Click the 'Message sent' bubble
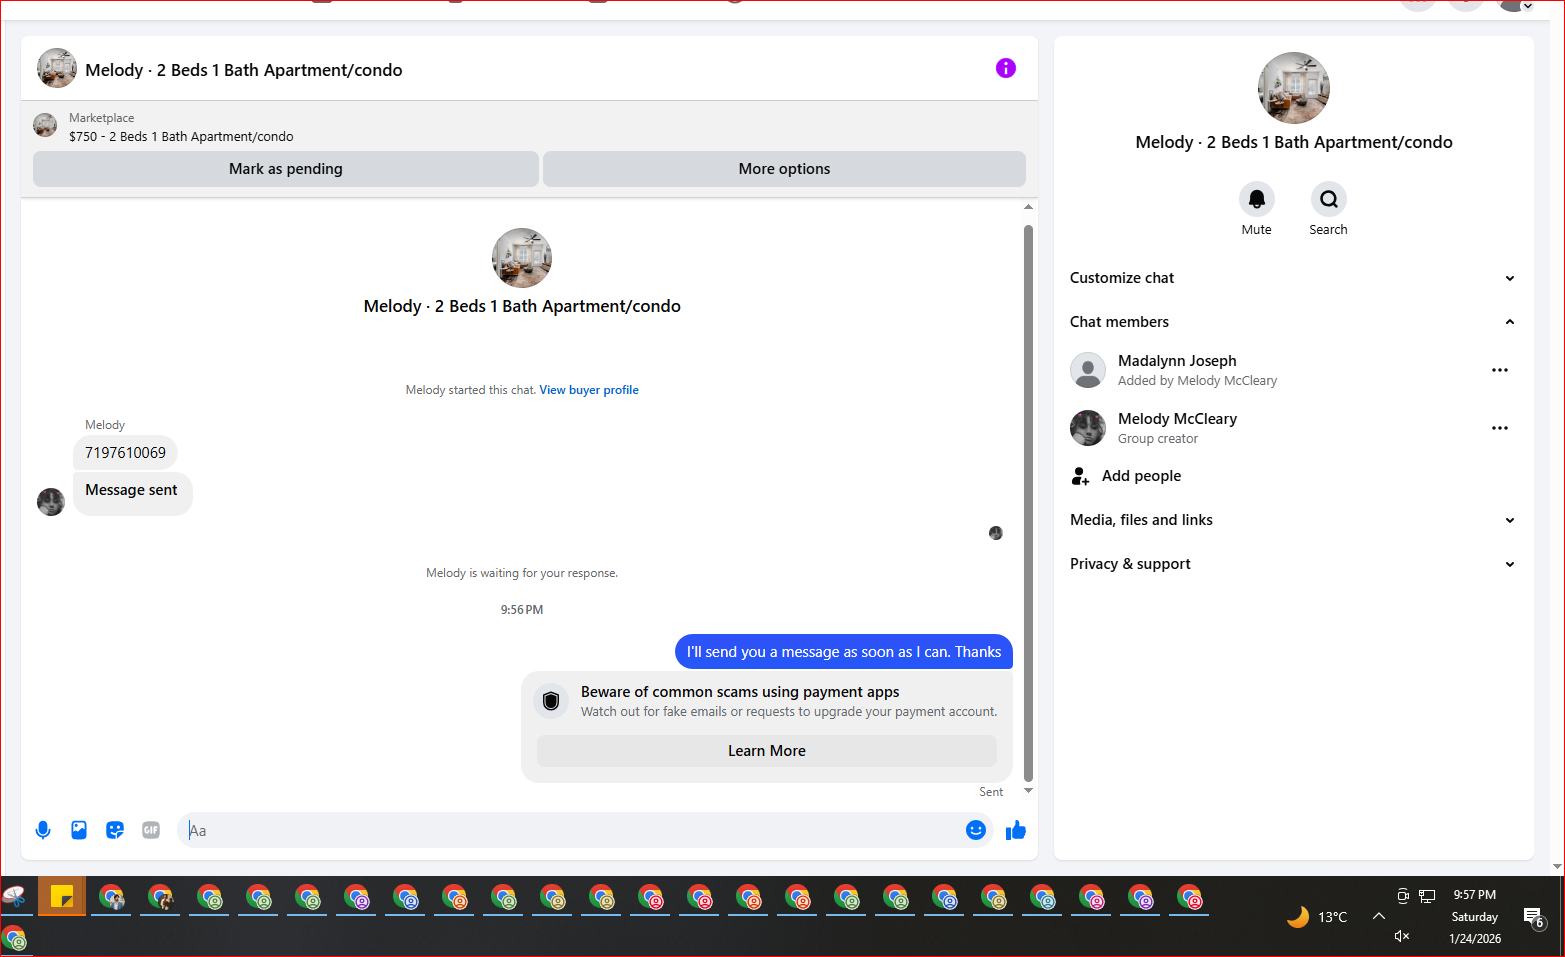 [132, 494]
